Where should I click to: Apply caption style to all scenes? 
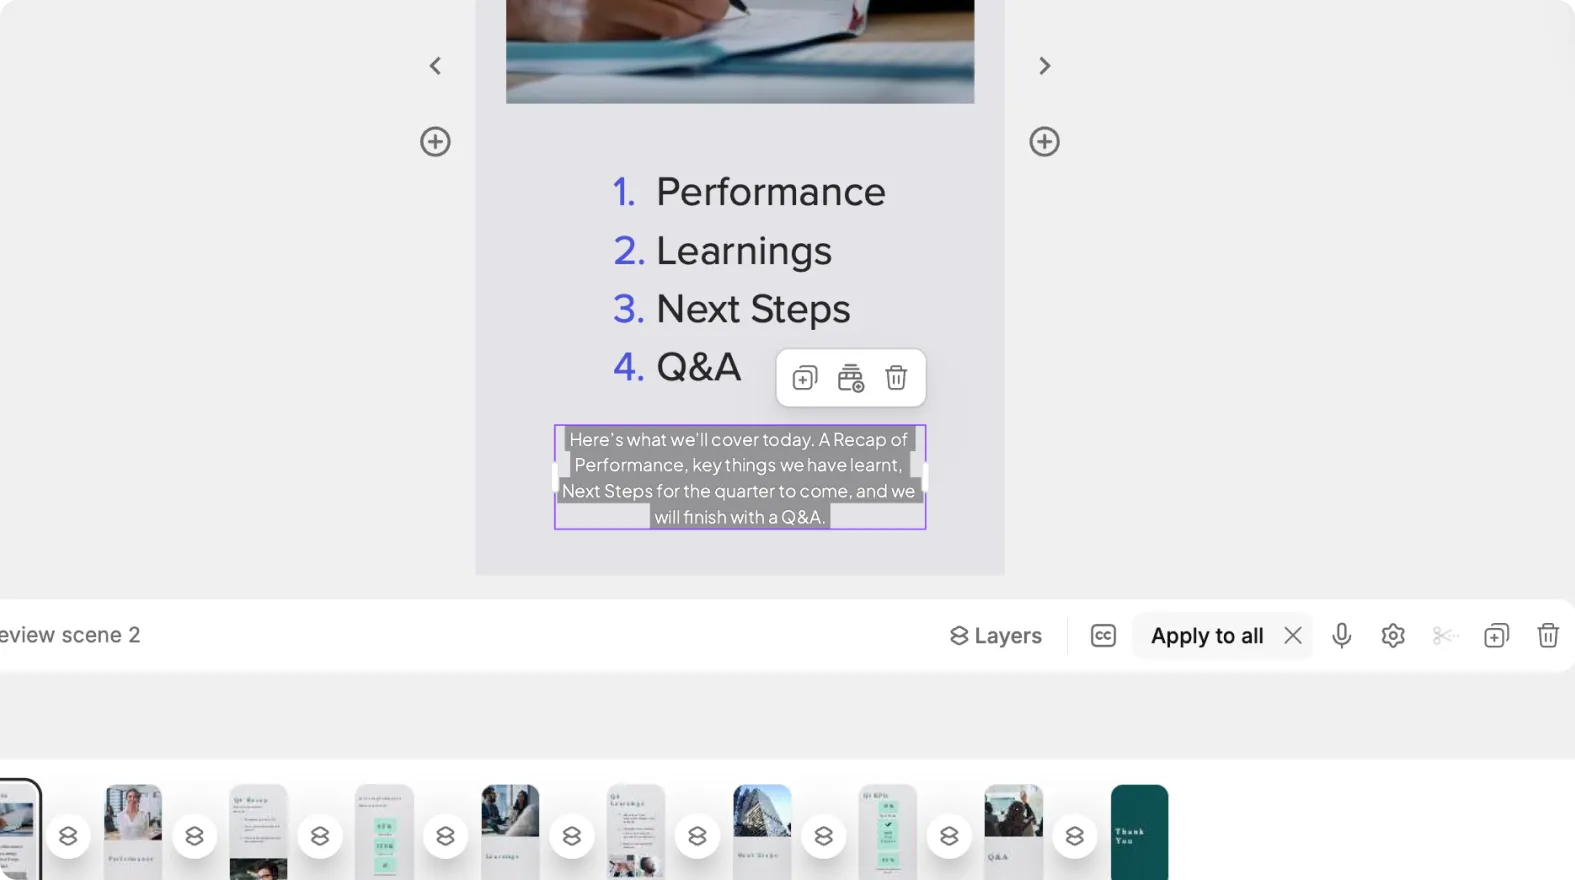pos(1207,636)
